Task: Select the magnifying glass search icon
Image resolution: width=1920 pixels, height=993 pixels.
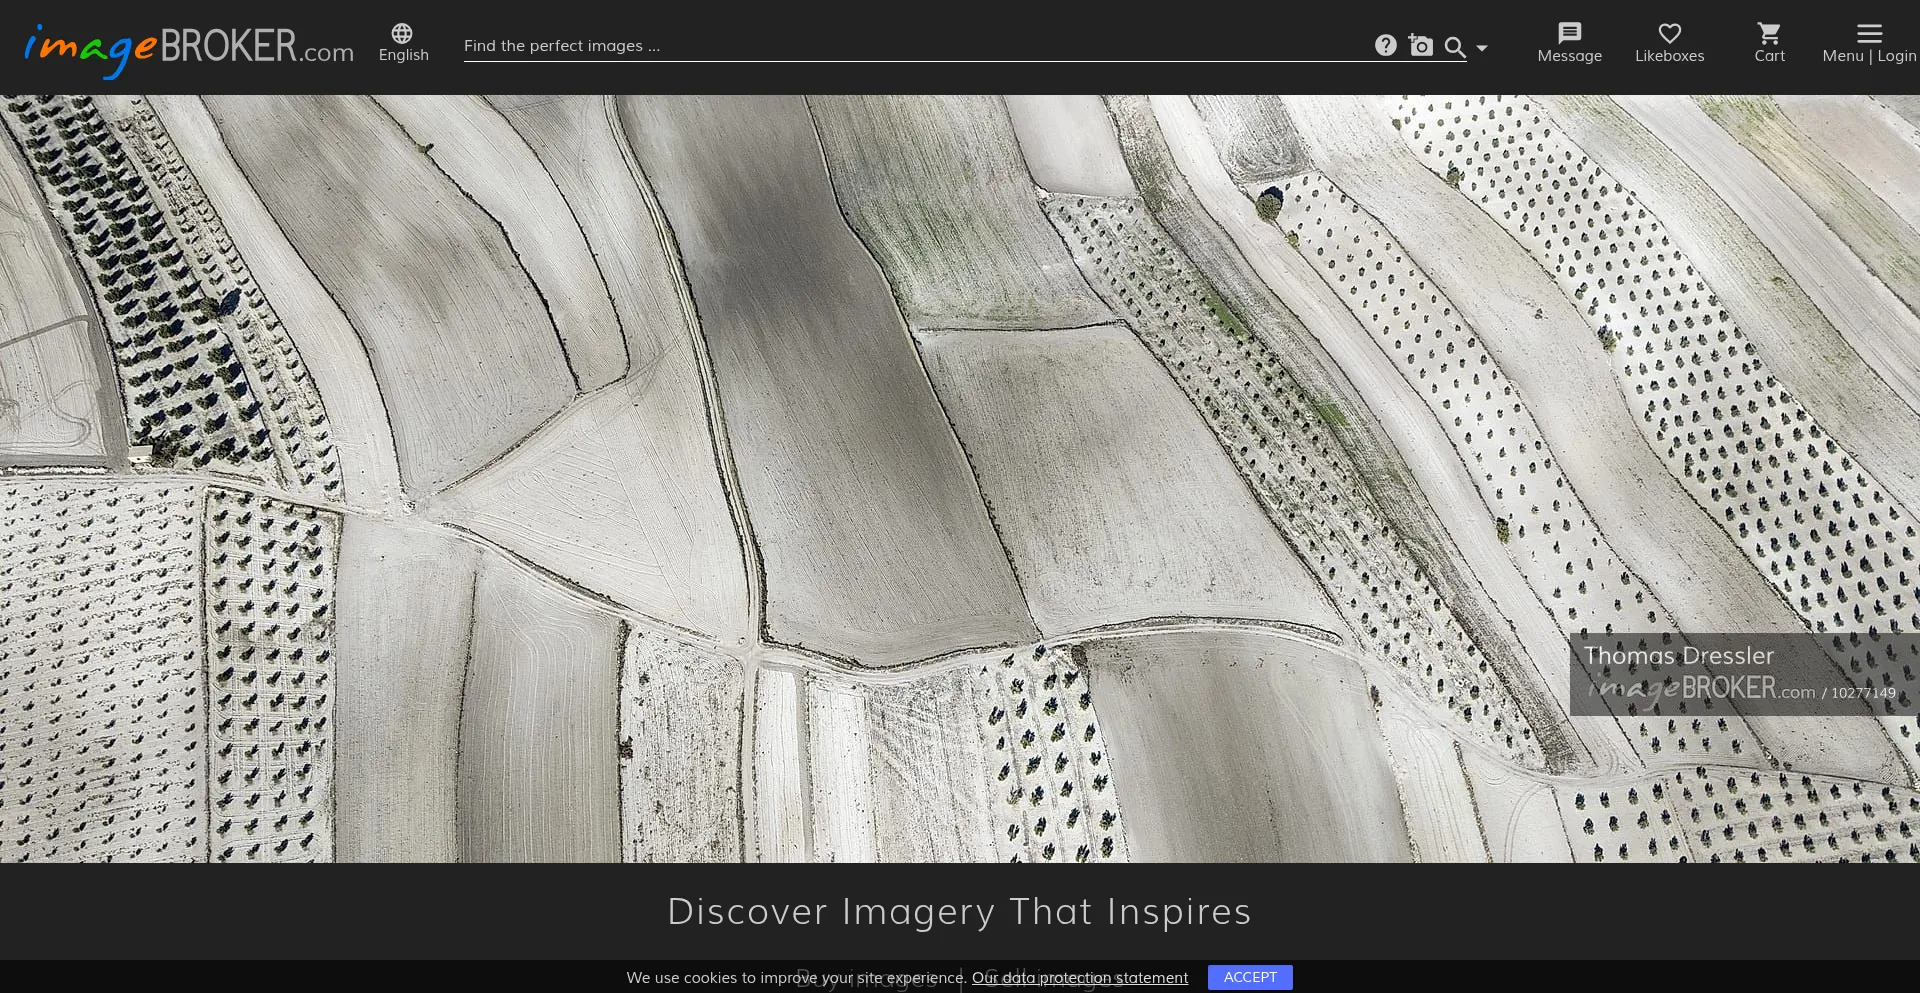Action: point(1455,47)
